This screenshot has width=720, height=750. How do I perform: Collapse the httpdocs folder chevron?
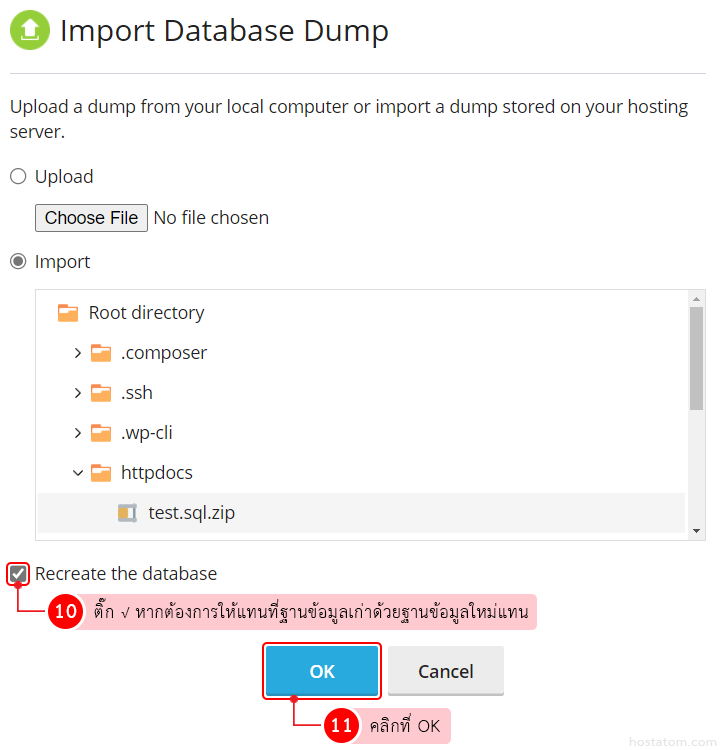[x=78, y=473]
